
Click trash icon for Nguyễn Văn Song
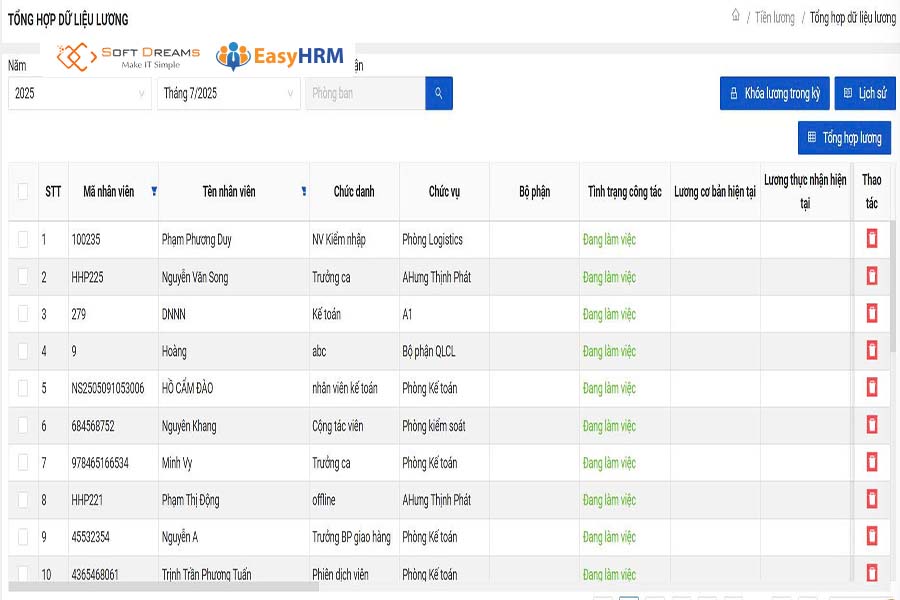click(x=871, y=276)
